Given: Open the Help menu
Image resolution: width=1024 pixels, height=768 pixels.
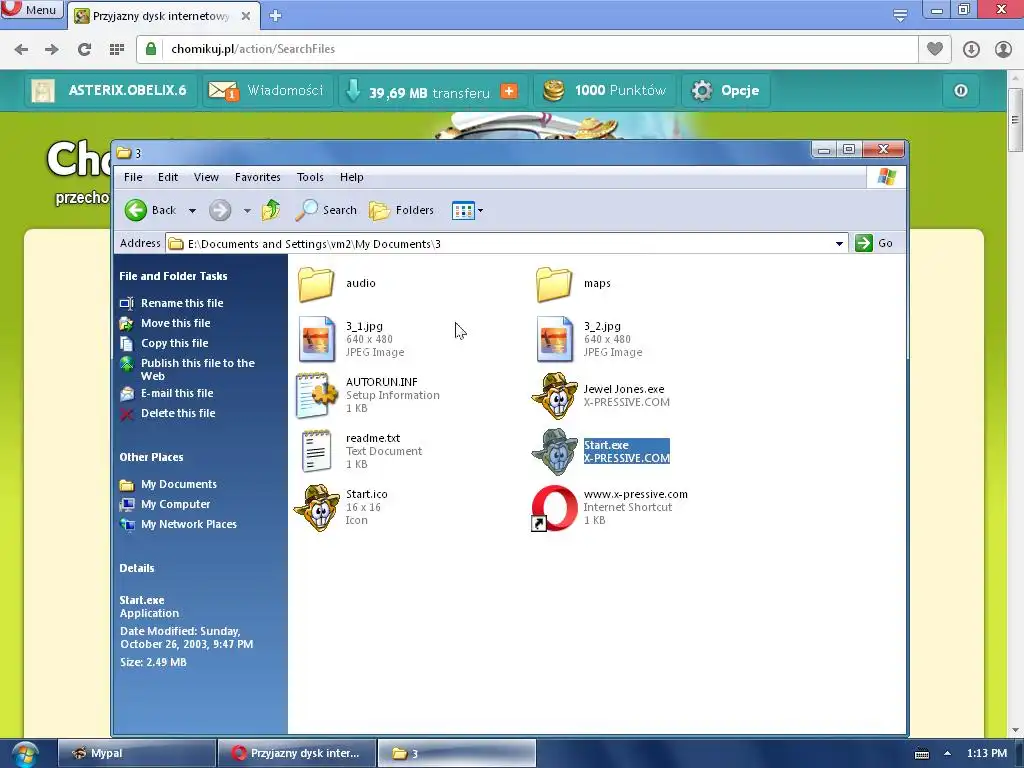Looking at the screenshot, I should coord(351,177).
